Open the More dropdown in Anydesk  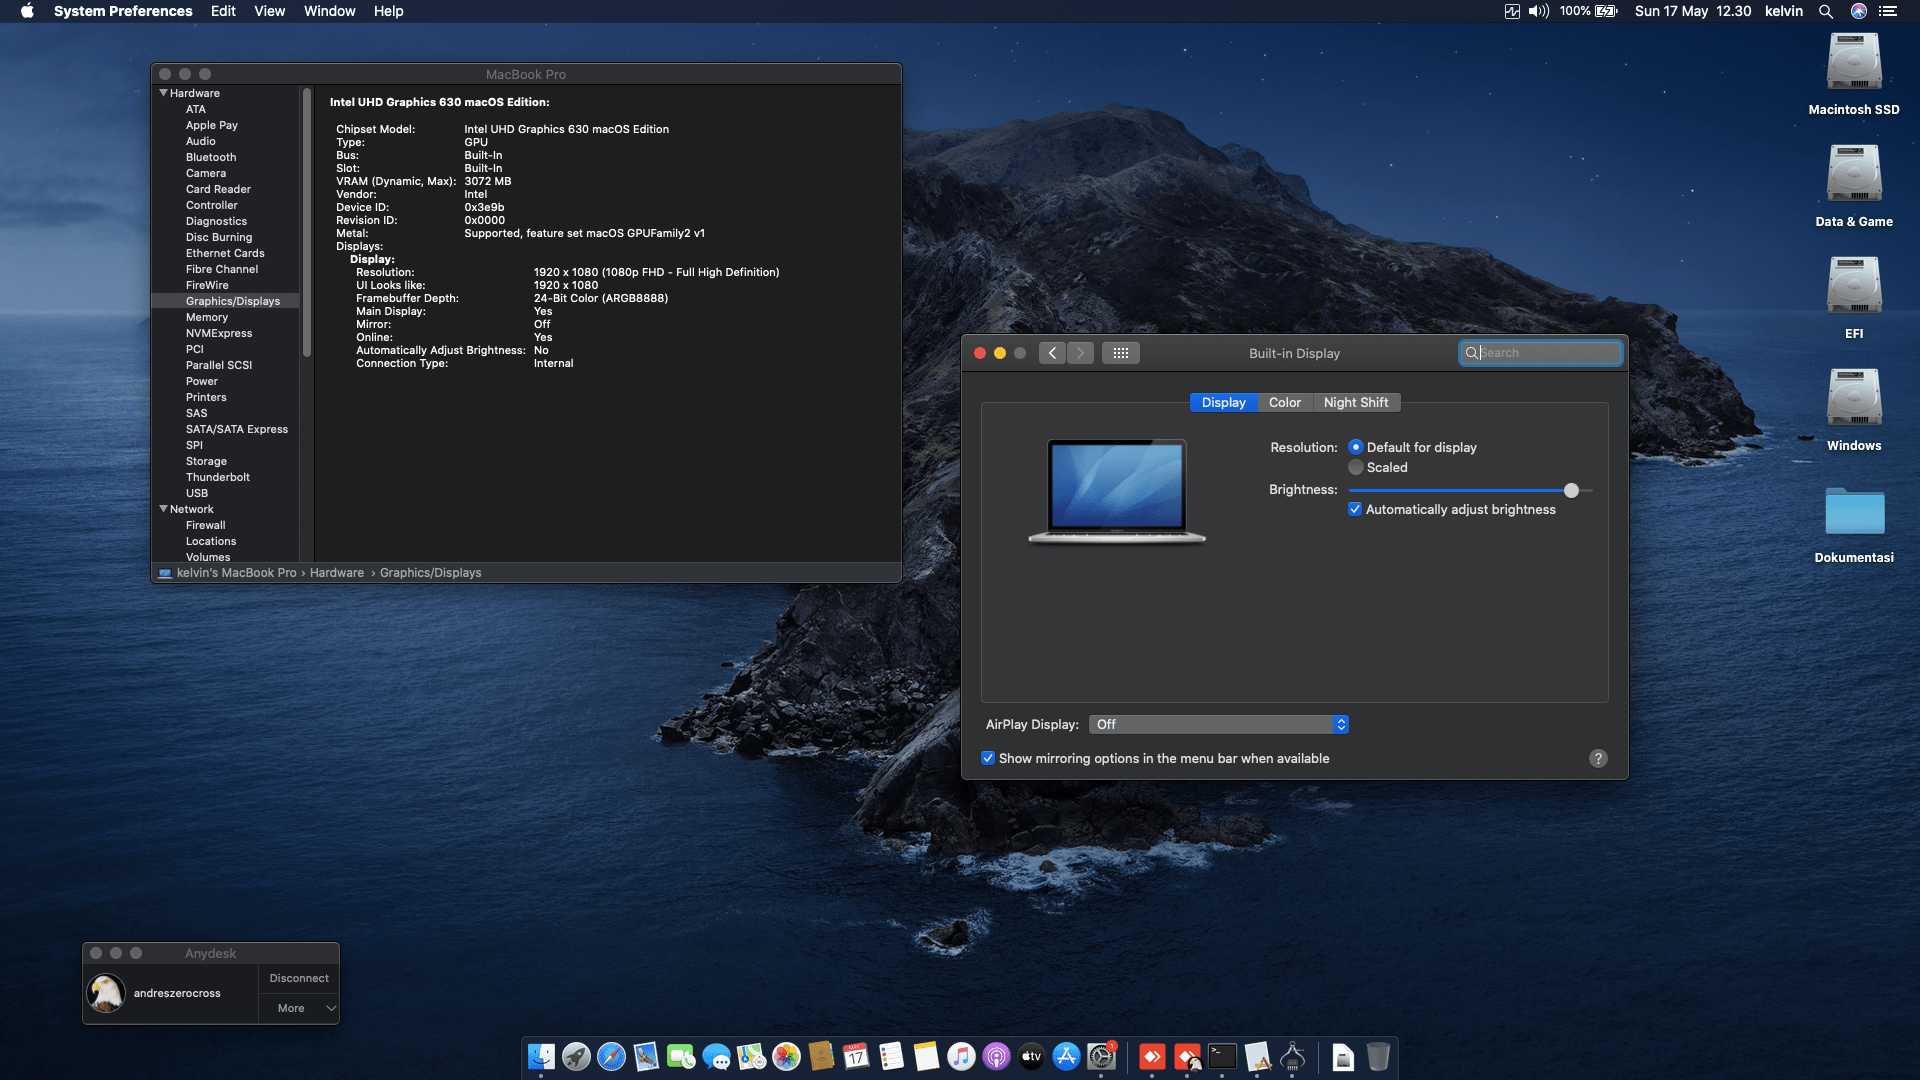299,1008
